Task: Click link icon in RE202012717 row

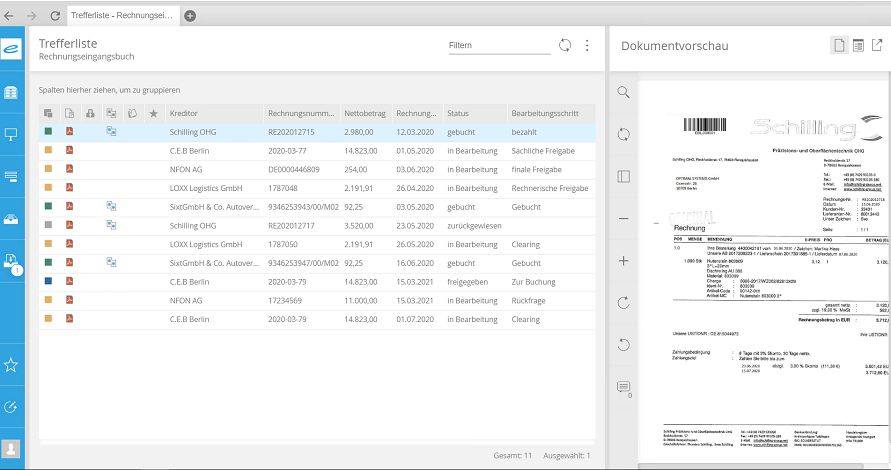Action: (x=111, y=225)
